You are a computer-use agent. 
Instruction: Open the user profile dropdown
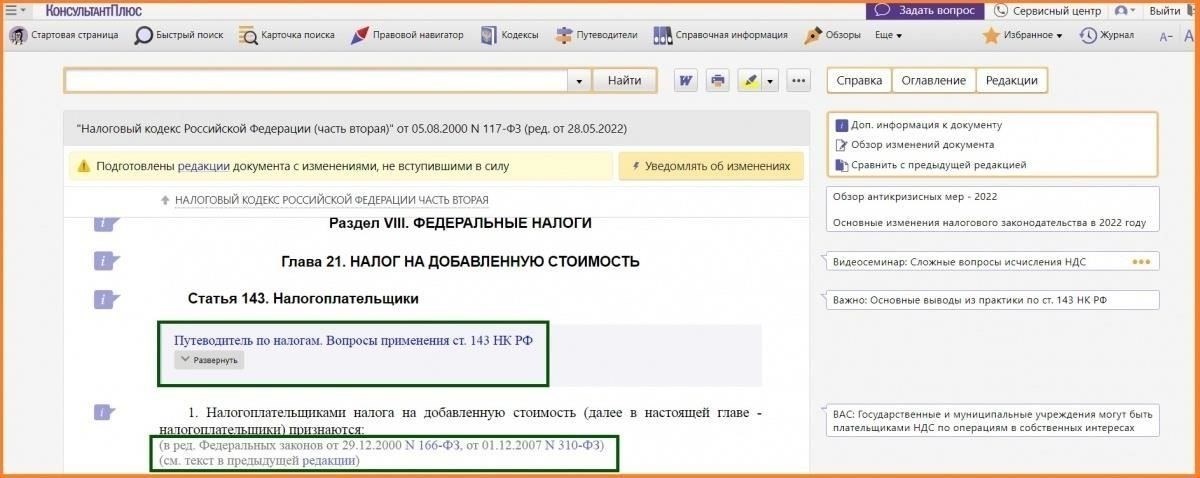1126,11
